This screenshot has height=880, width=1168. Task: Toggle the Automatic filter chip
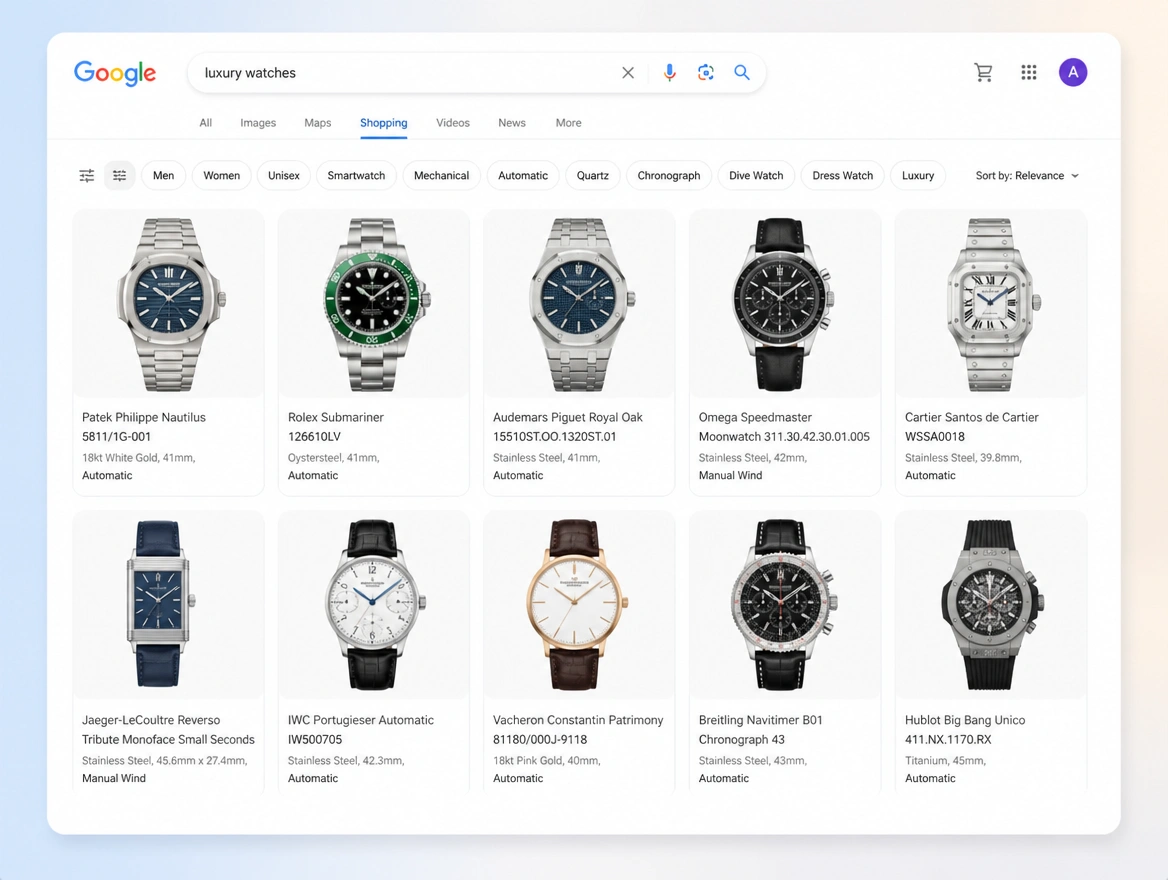(x=523, y=176)
